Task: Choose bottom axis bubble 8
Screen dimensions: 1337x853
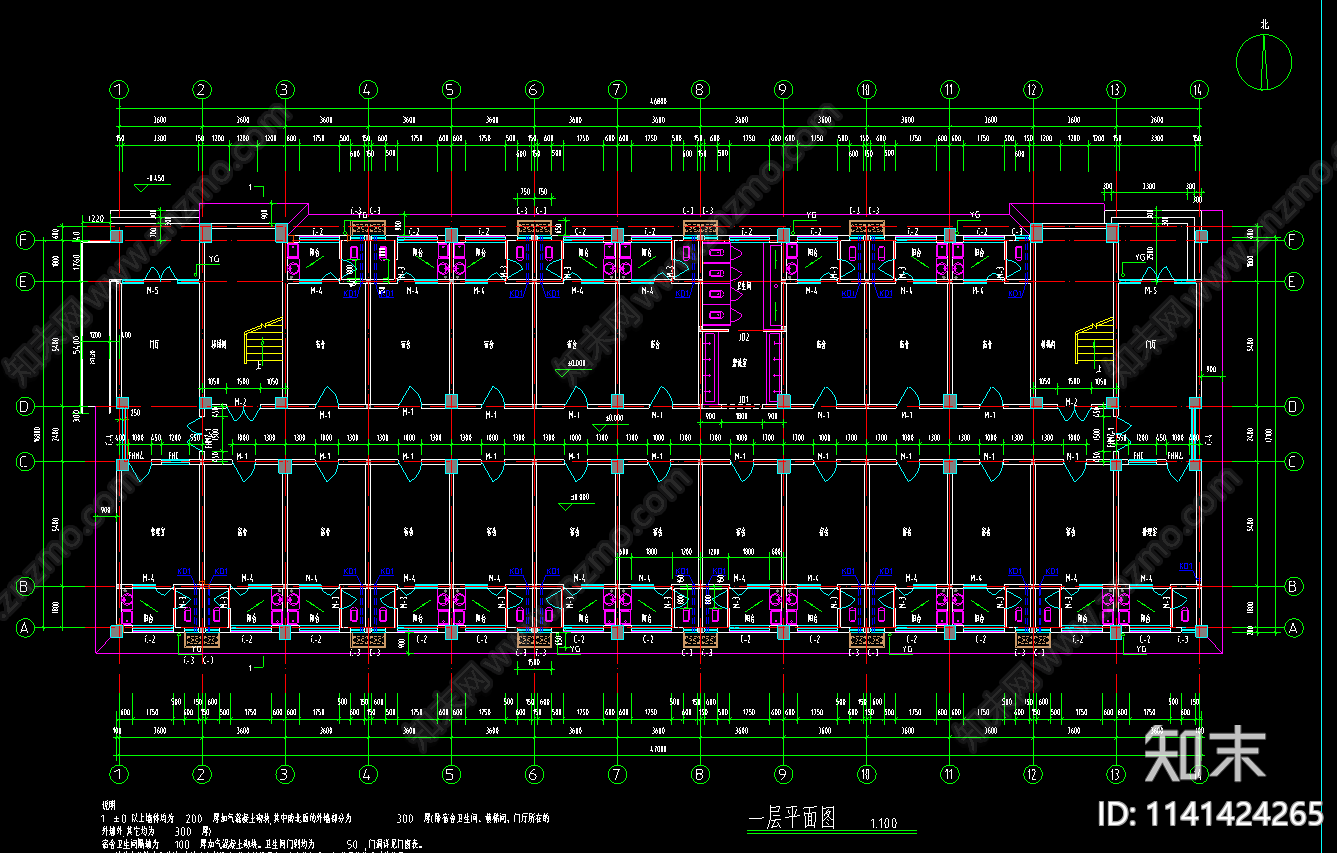Action: 700,774
